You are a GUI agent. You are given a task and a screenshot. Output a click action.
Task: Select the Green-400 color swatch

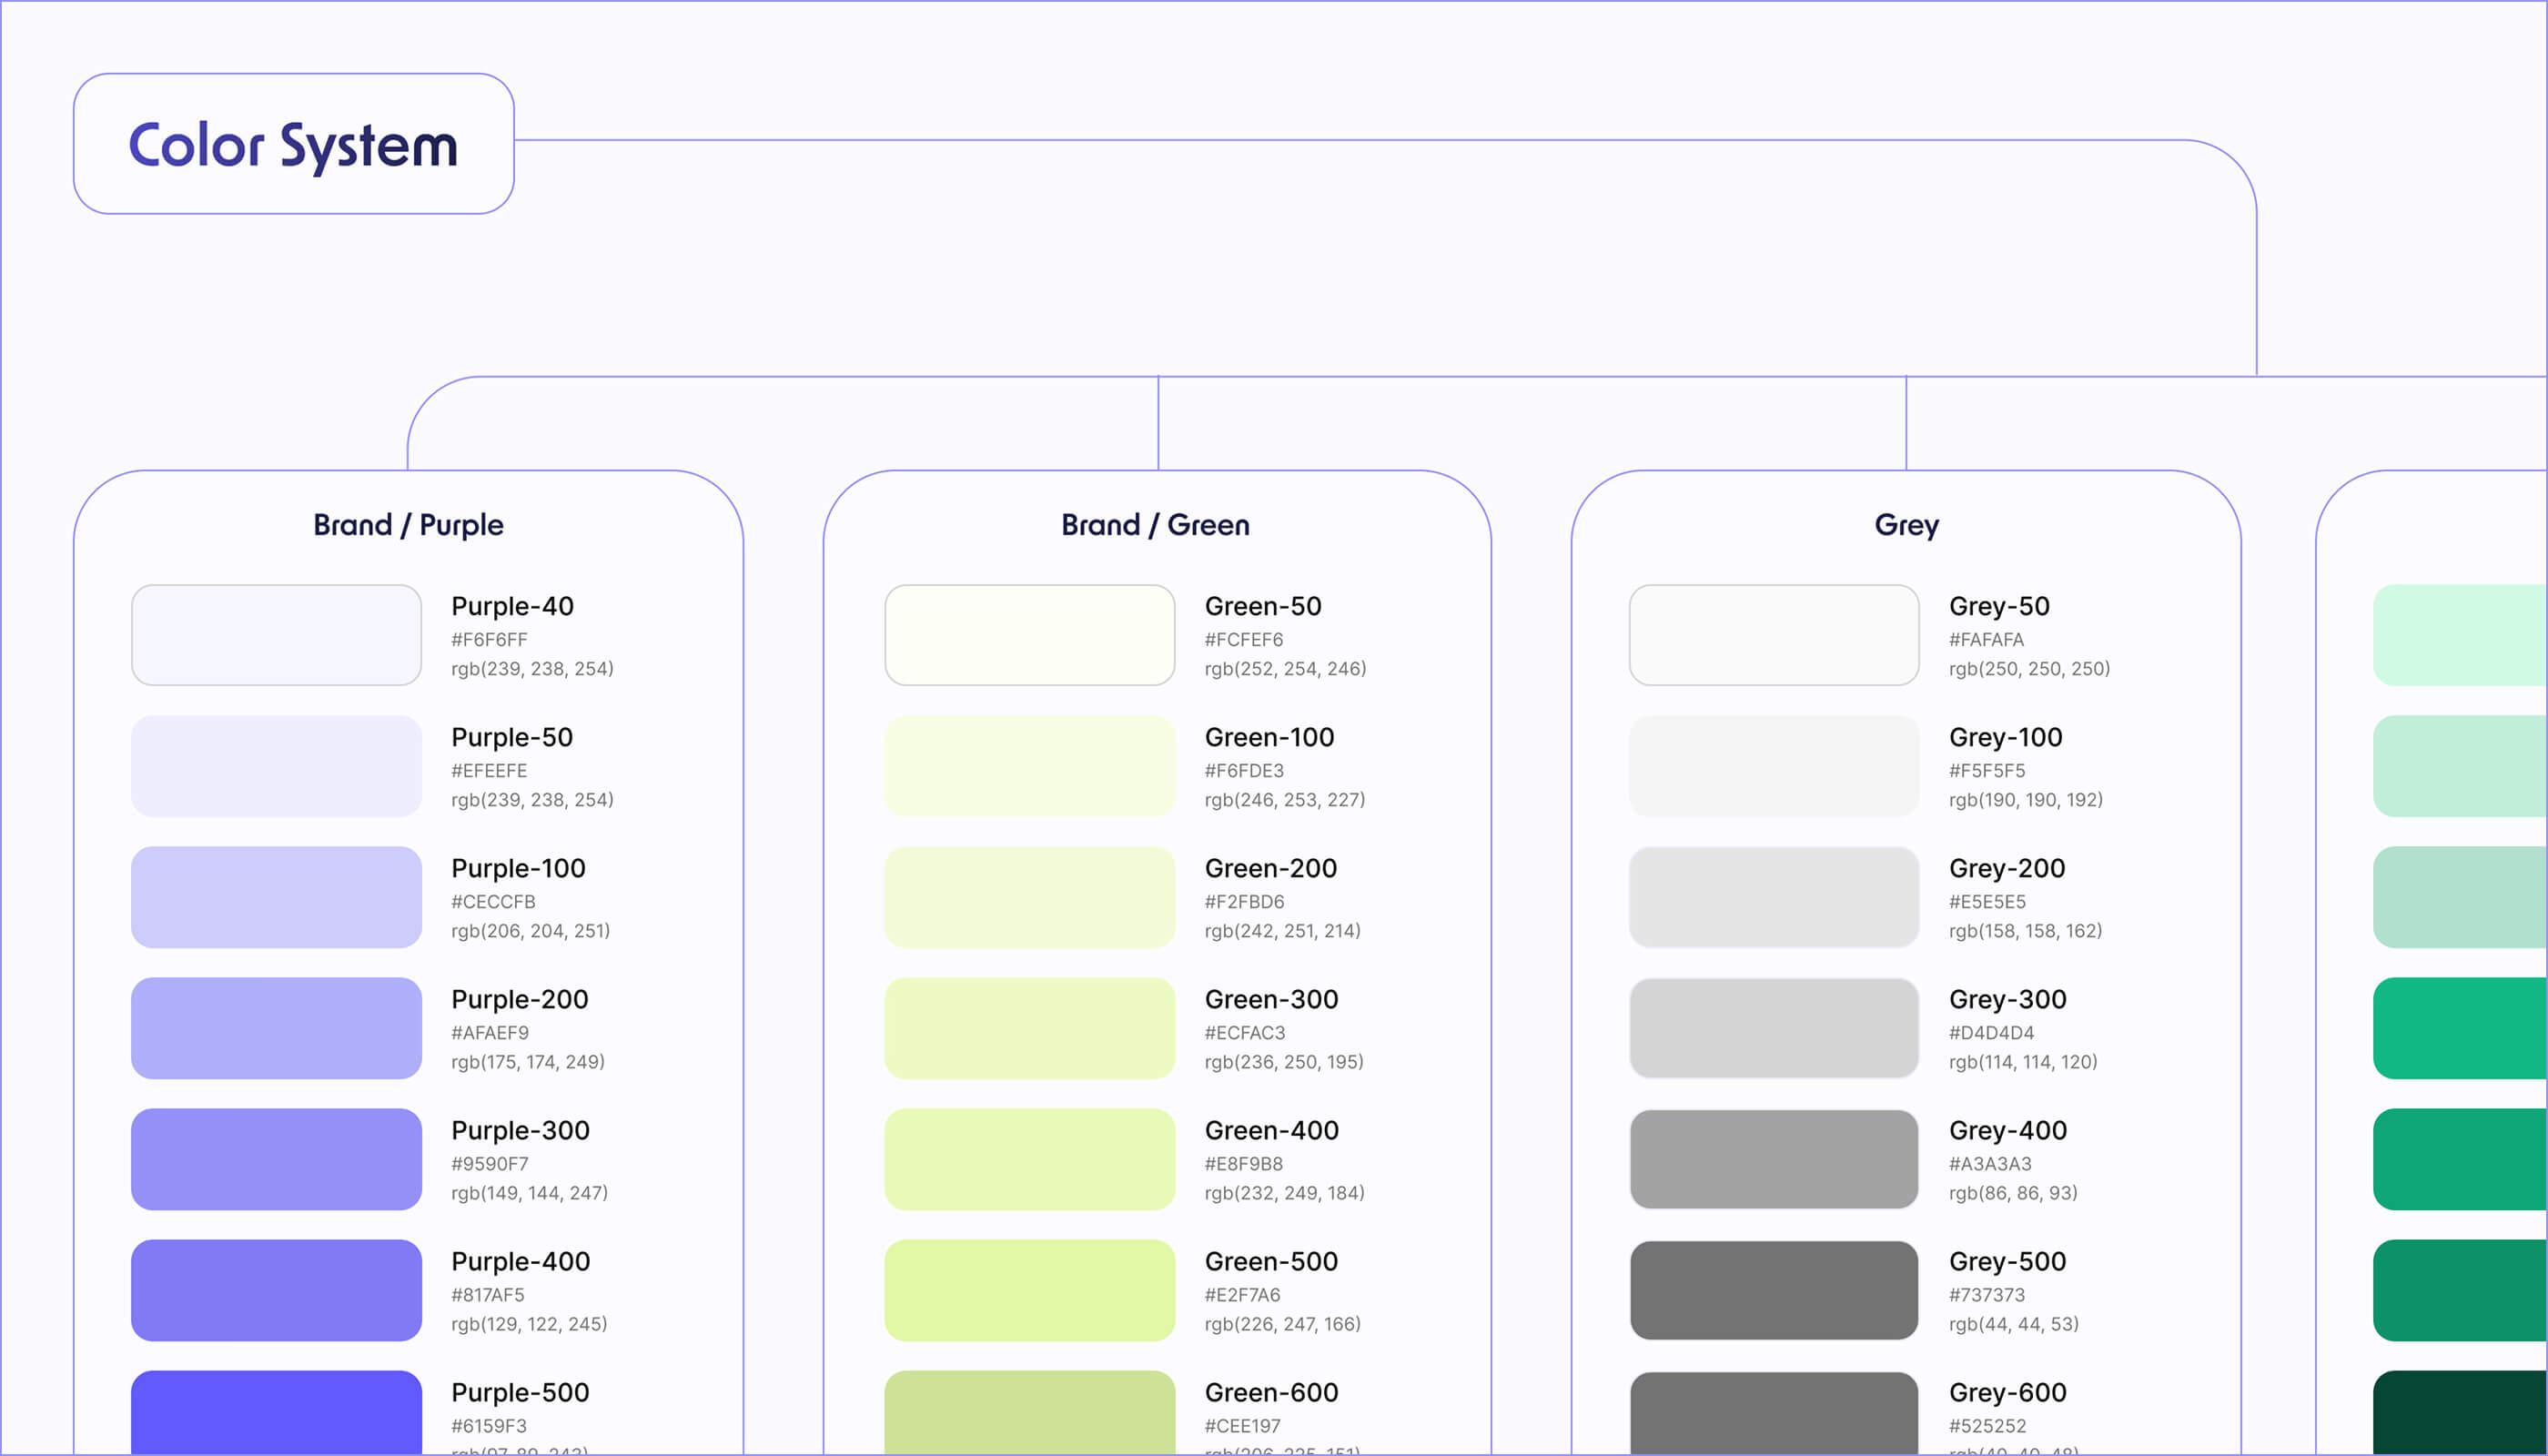pyautogui.click(x=1029, y=1159)
